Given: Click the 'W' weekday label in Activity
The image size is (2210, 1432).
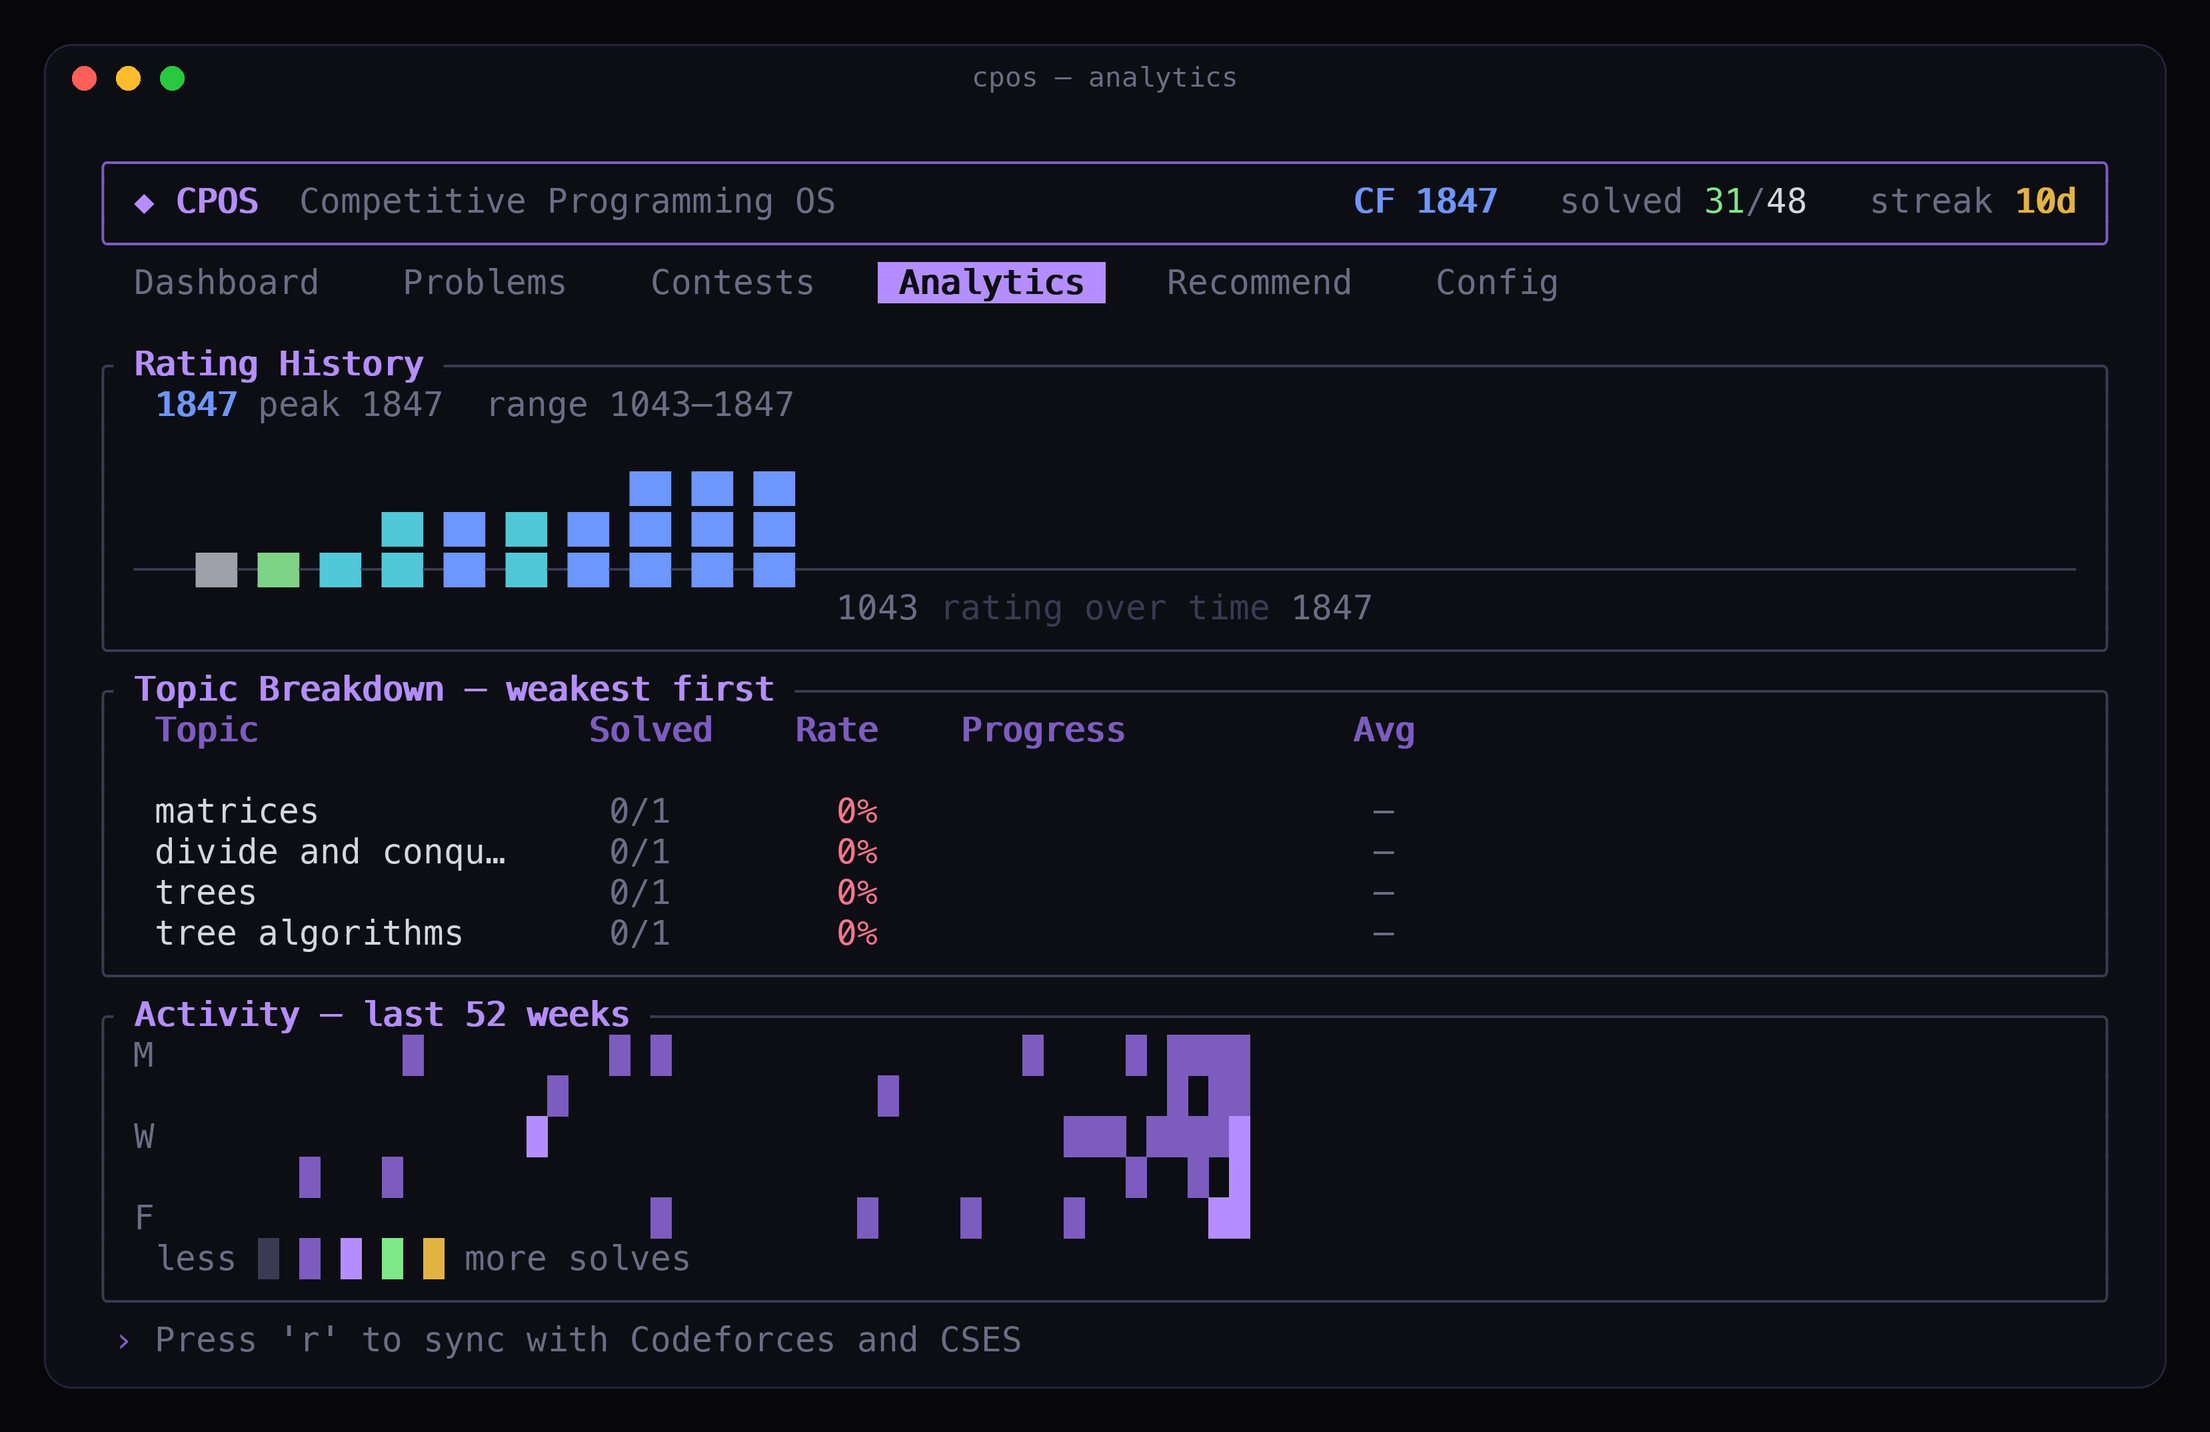Looking at the screenshot, I should pyautogui.click(x=144, y=1137).
